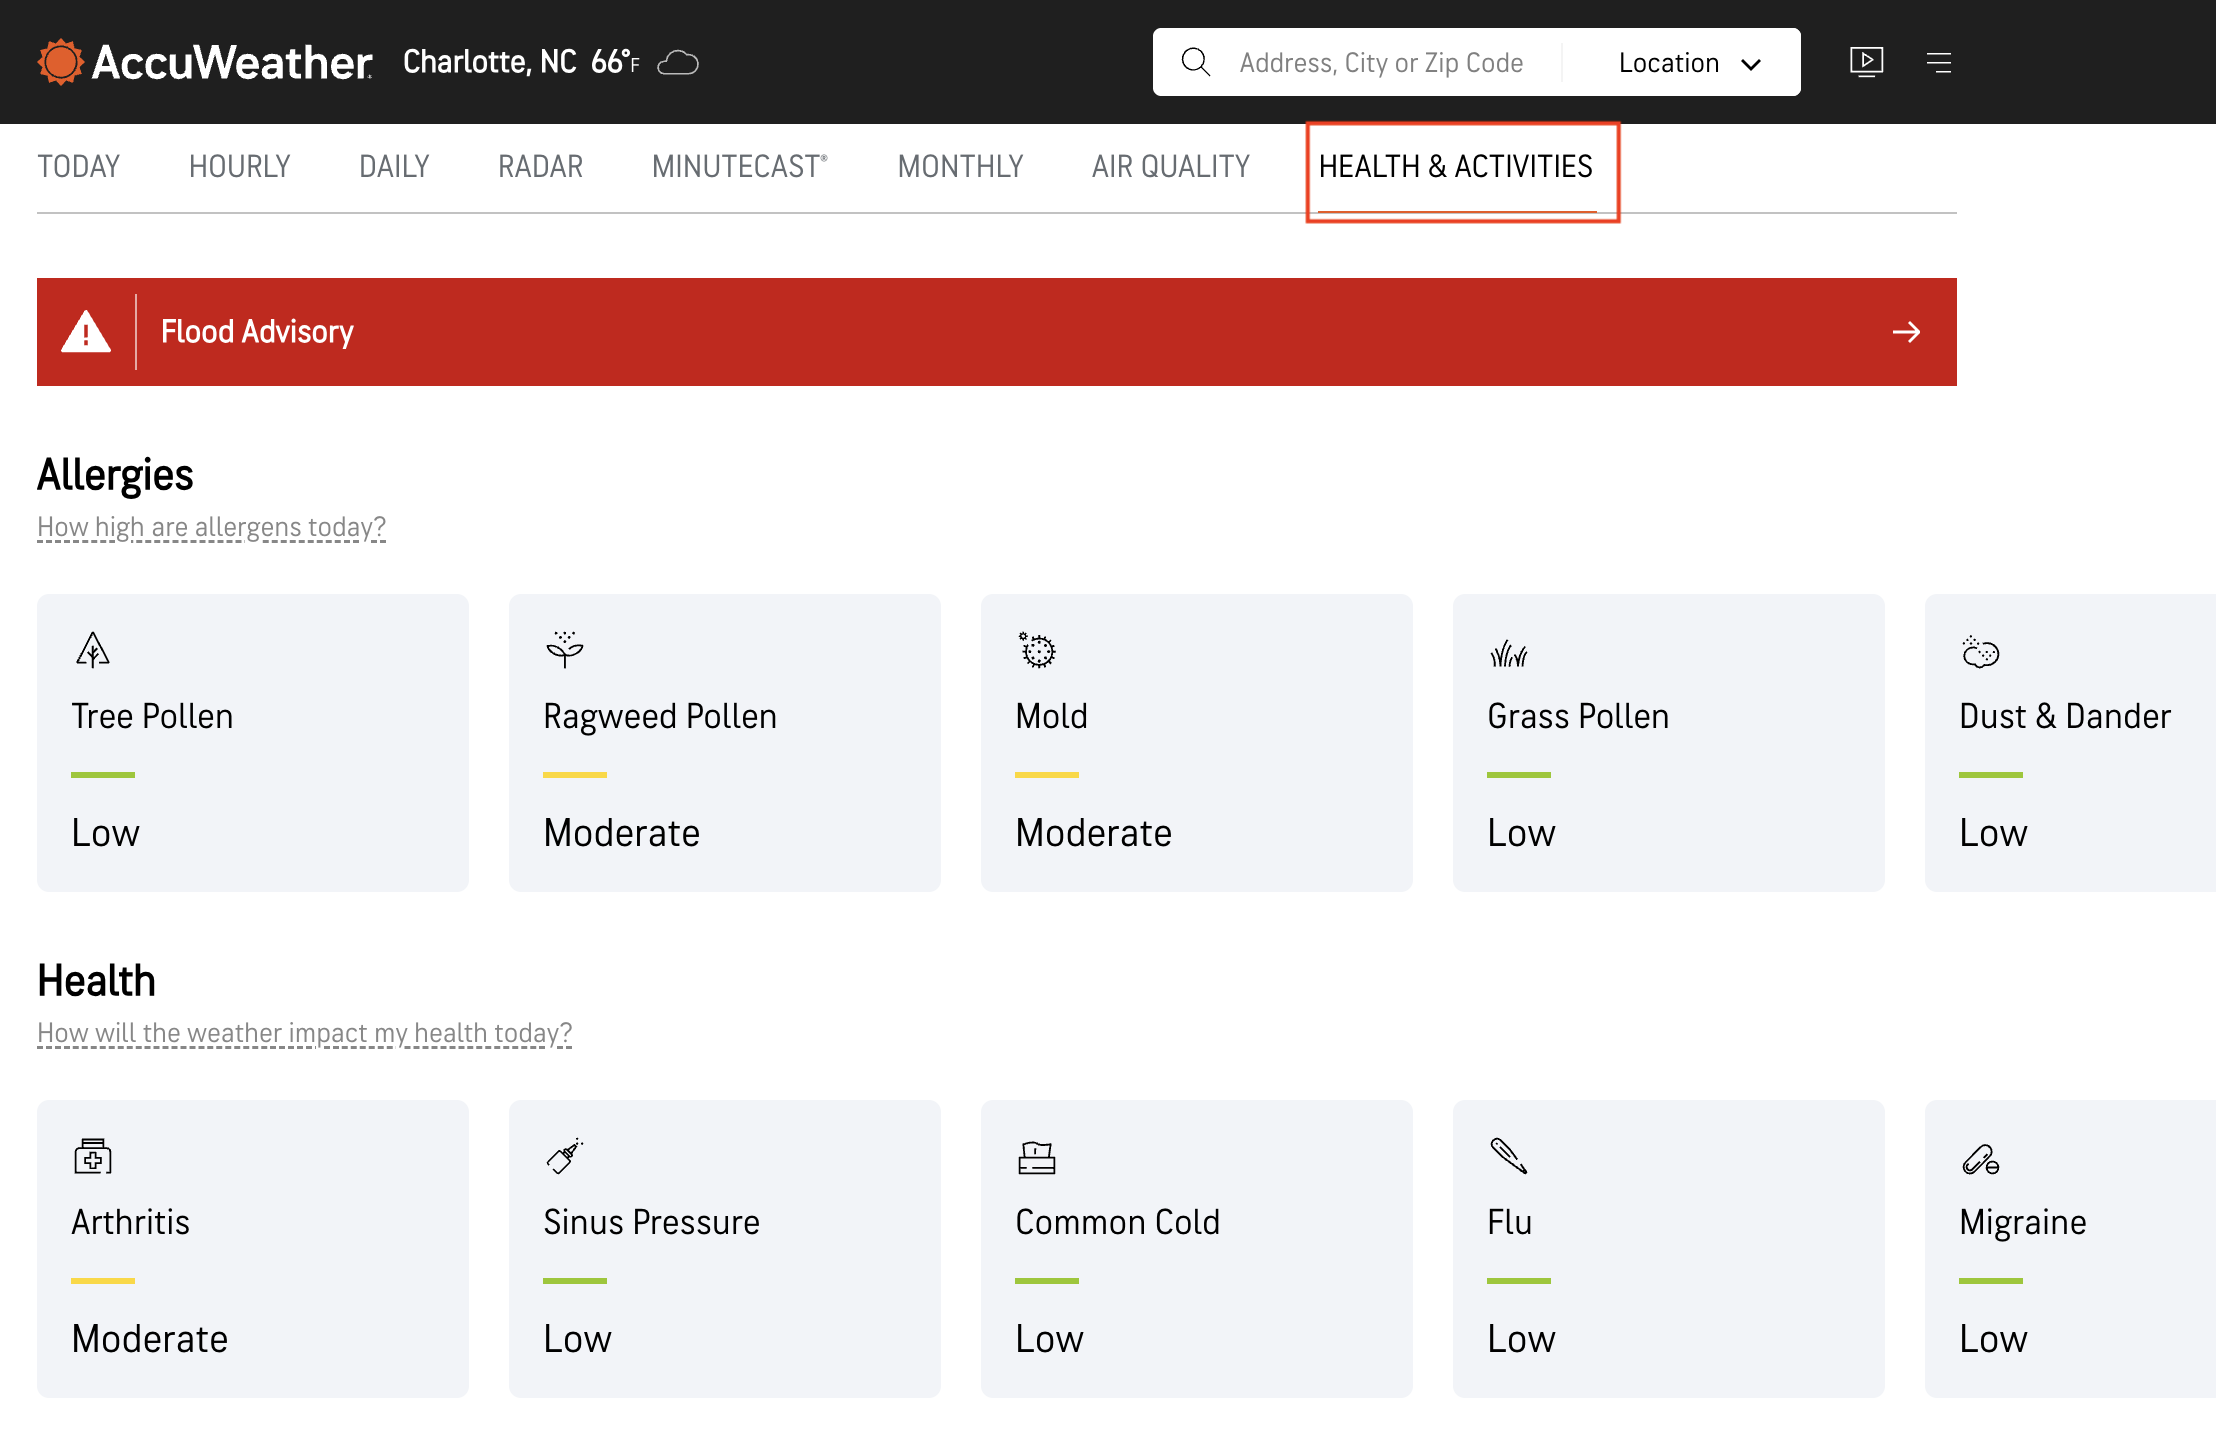Click 'How will the weather impact my health' link
This screenshot has width=2216, height=1456.
[x=304, y=1033]
